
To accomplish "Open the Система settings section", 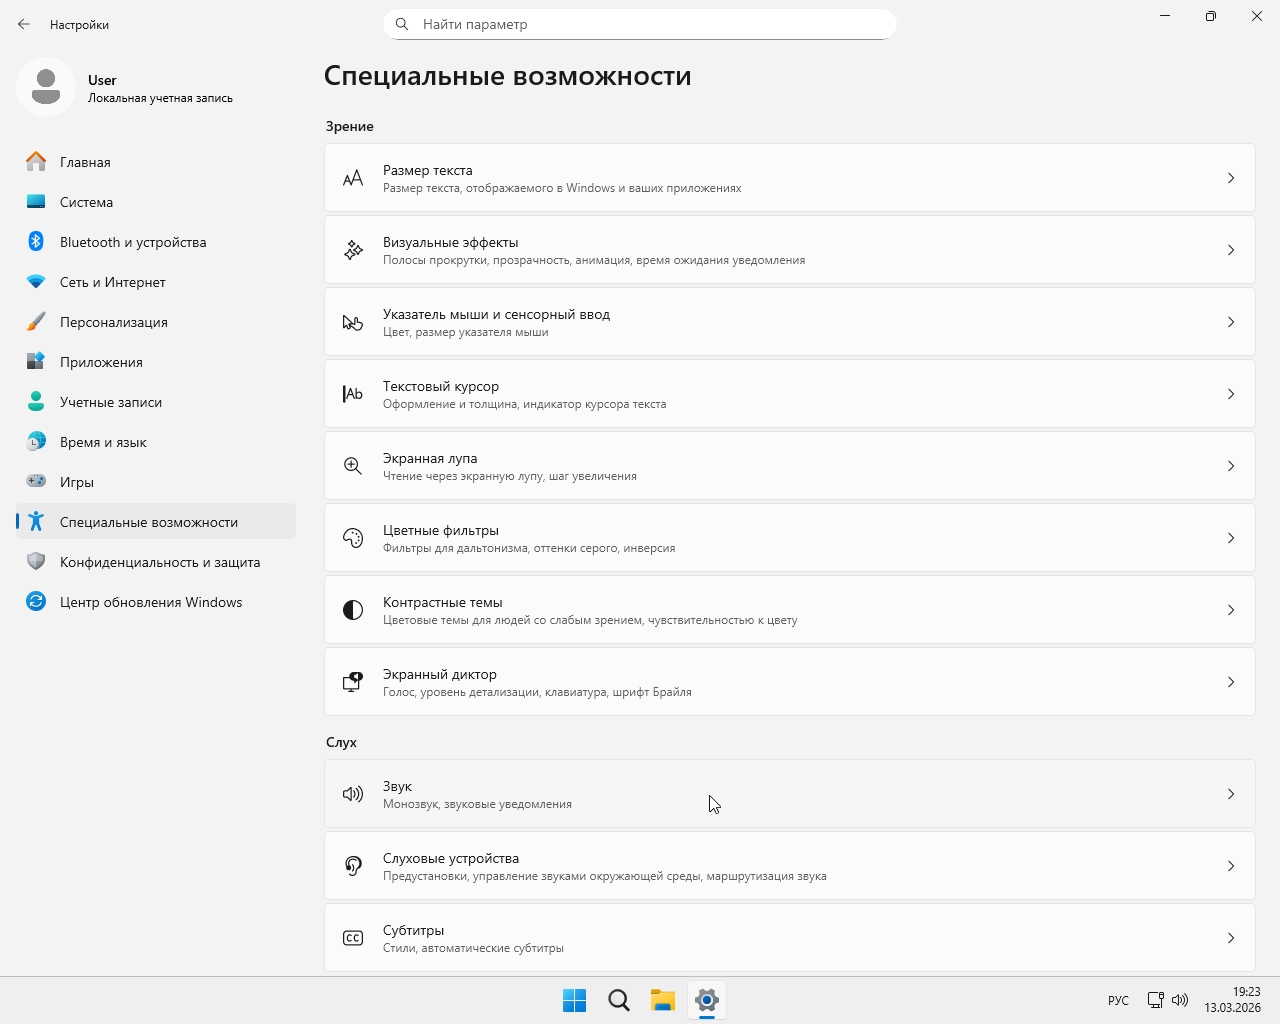I will coord(156,202).
